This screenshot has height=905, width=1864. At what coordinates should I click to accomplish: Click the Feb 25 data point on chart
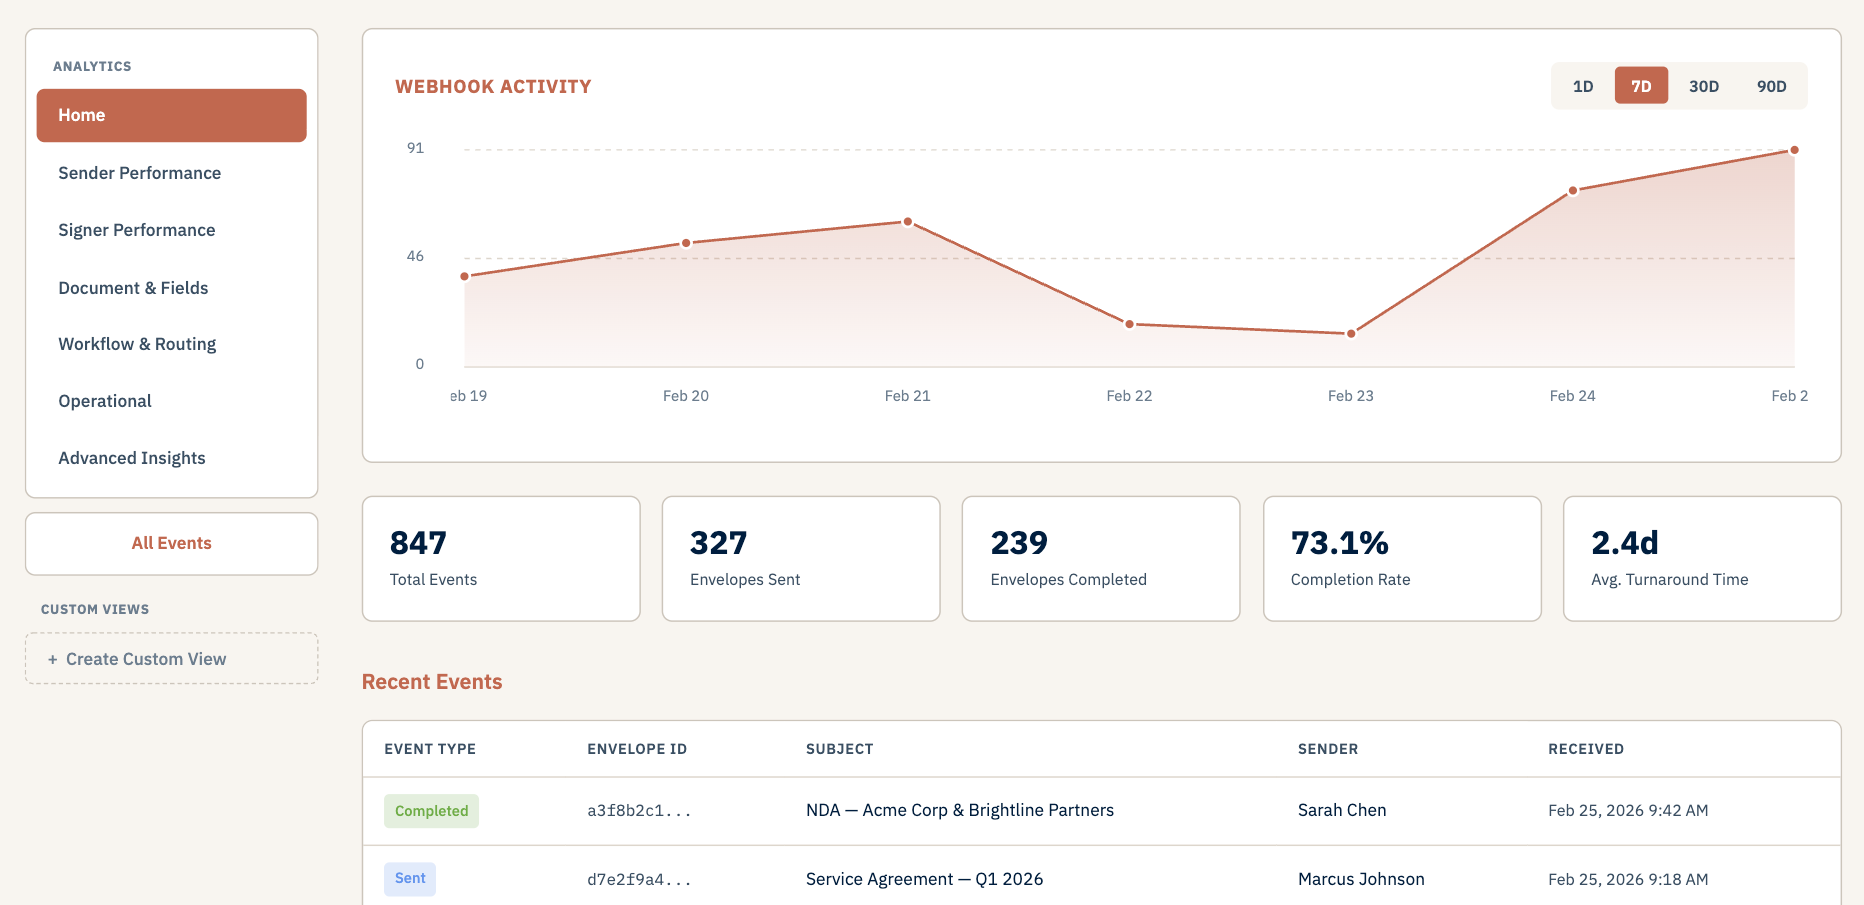point(1792,150)
